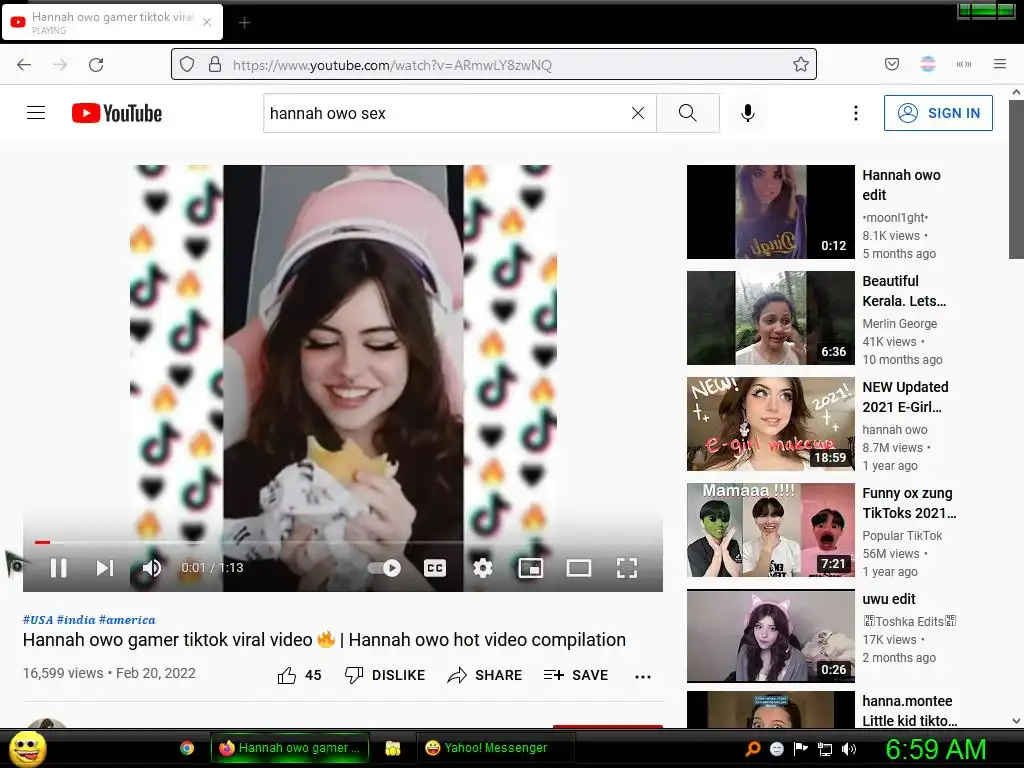Image resolution: width=1024 pixels, height=768 pixels.
Task: Open the 'Beautiful Kerala' video thumbnail
Action: click(x=771, y=318)
